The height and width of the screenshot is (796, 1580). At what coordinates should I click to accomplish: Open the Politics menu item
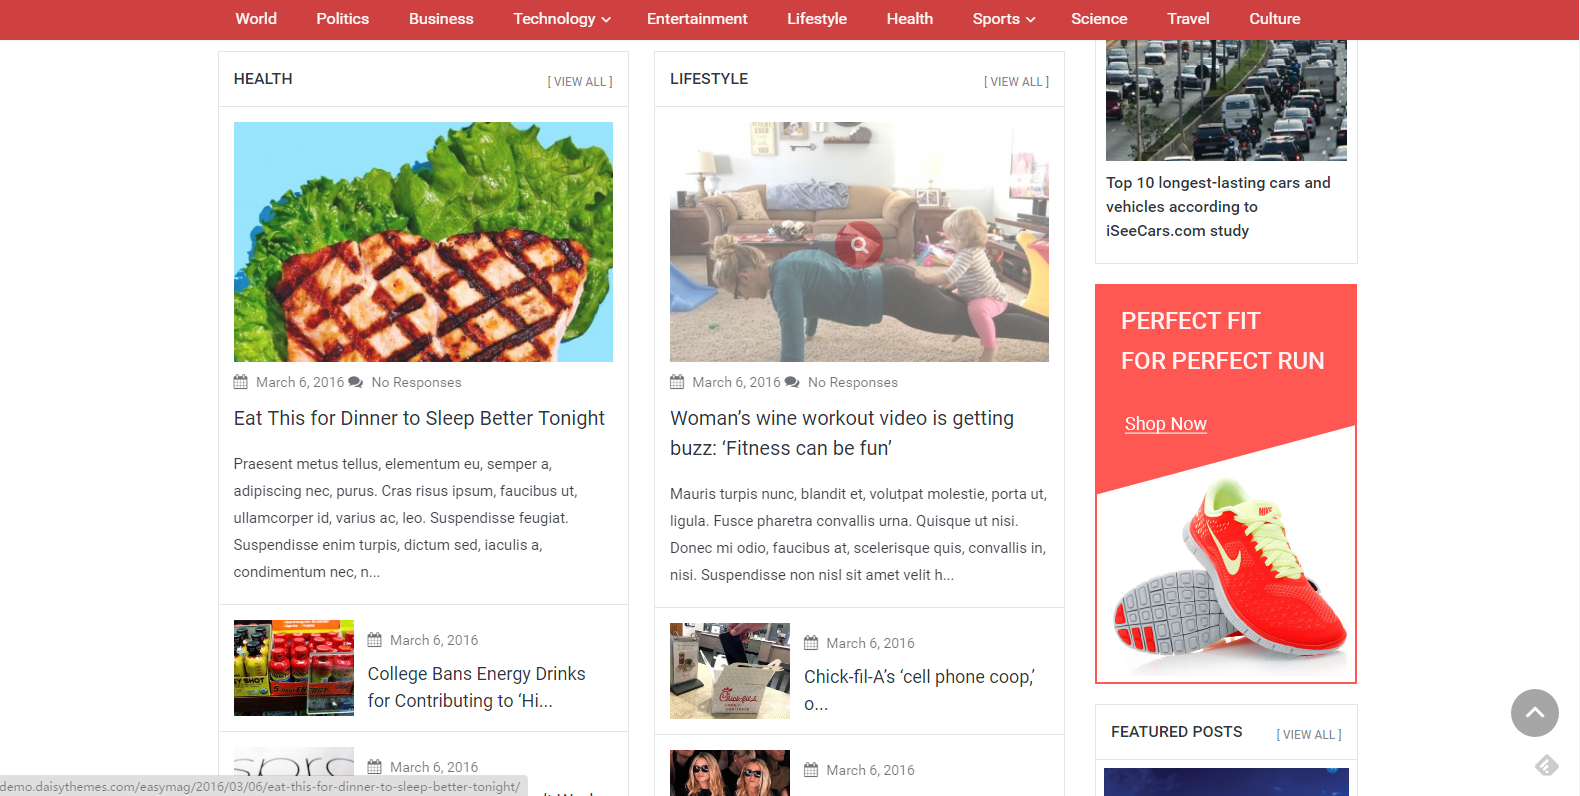tap(342, 19)
